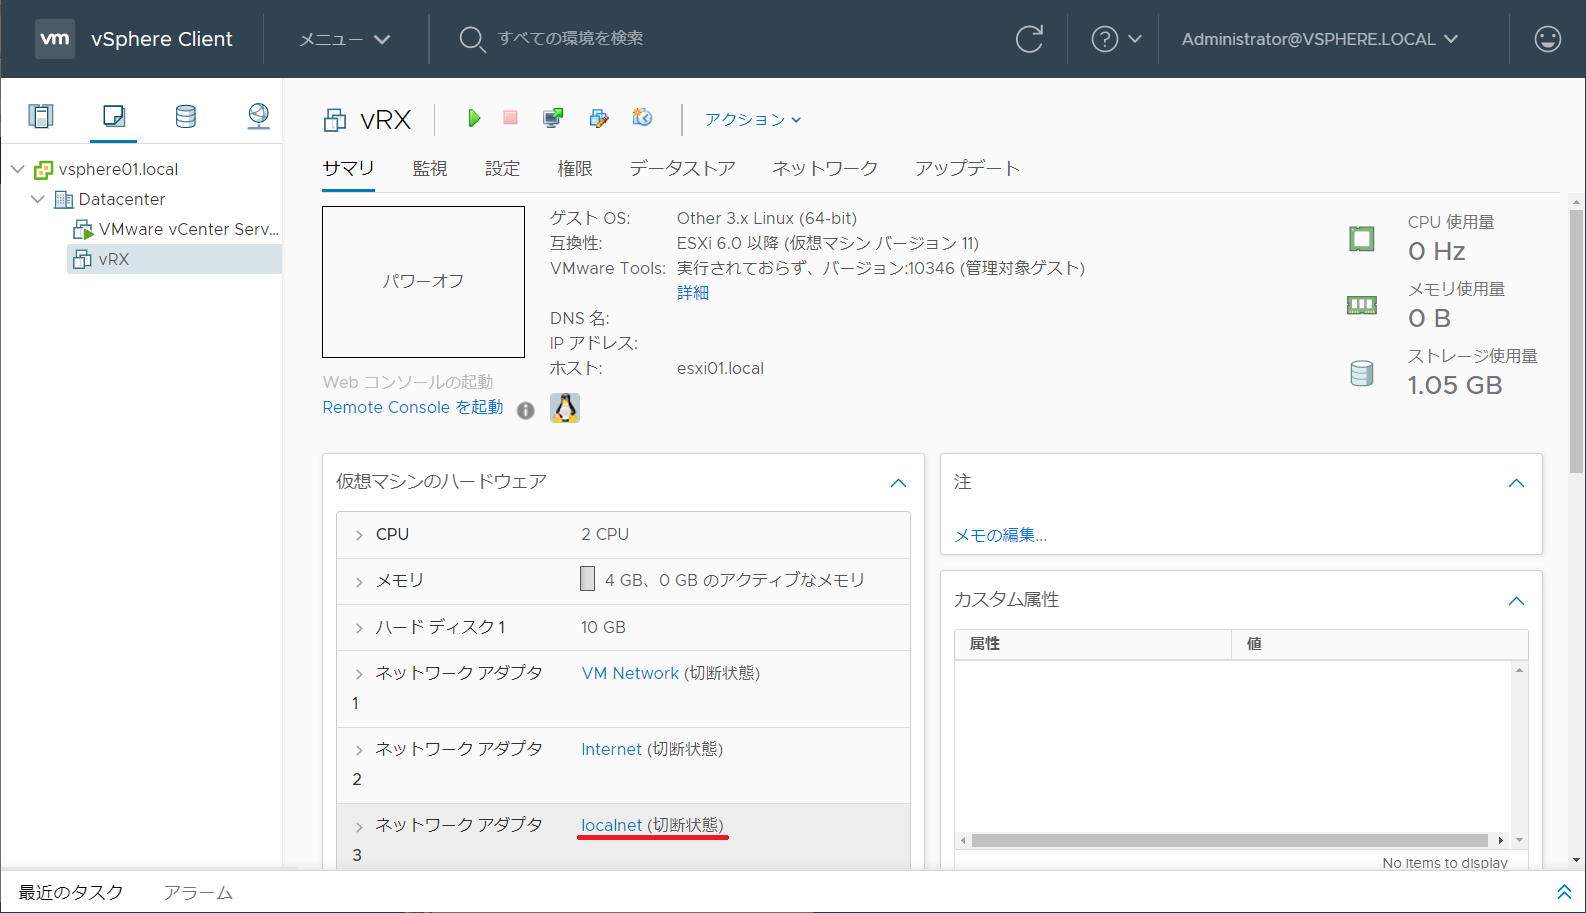Switch to the アップデート tab
Viewport: 1586px width, 913px height.
[x=967, y=168]
